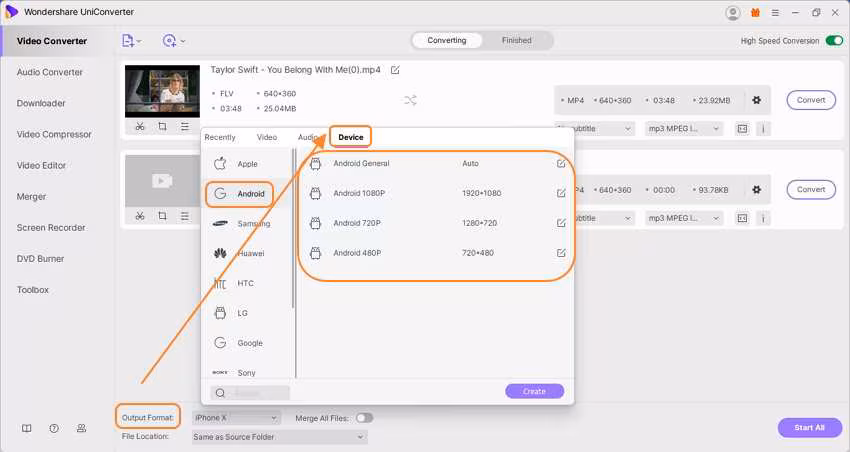
Task: Open Screen Recorder in sidebar
Action: click(51, 228)
